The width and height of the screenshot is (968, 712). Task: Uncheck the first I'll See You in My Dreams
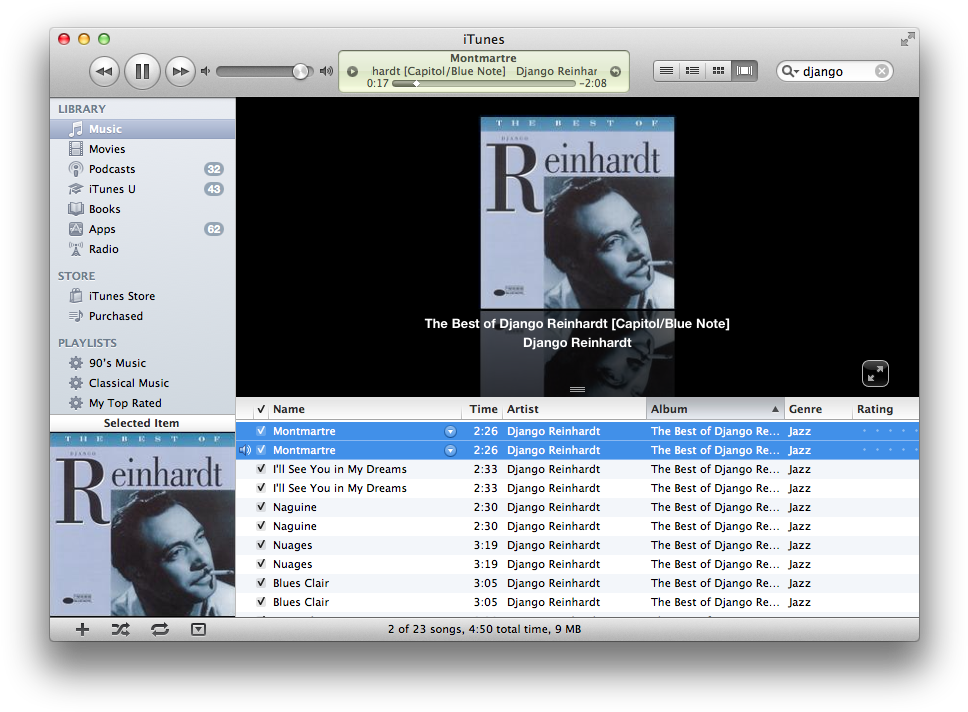[x=261, y=469]
